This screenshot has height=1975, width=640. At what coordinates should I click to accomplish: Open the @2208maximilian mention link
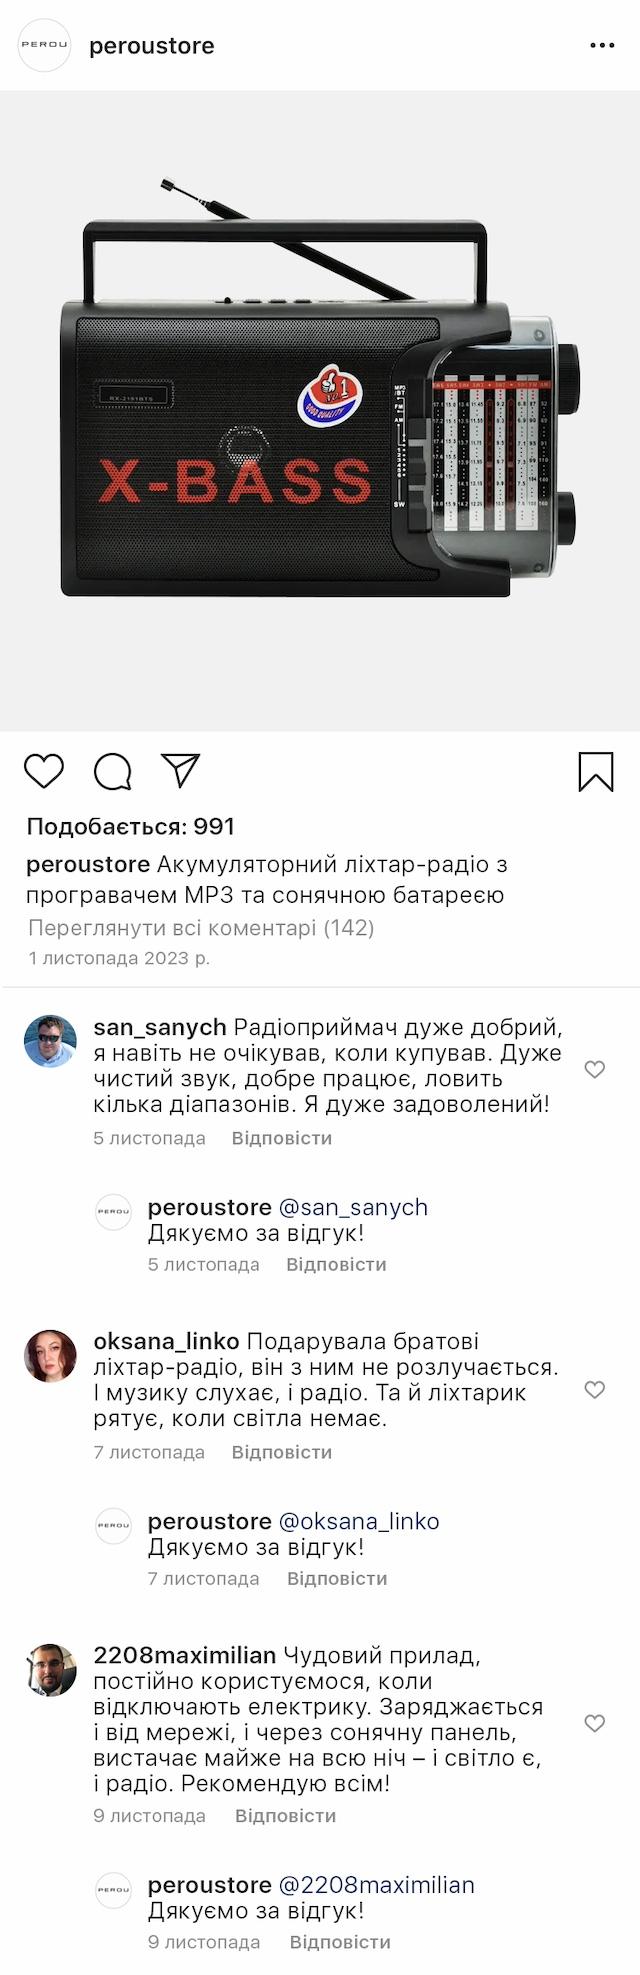pyautogui.click(x=376, y=1885)
